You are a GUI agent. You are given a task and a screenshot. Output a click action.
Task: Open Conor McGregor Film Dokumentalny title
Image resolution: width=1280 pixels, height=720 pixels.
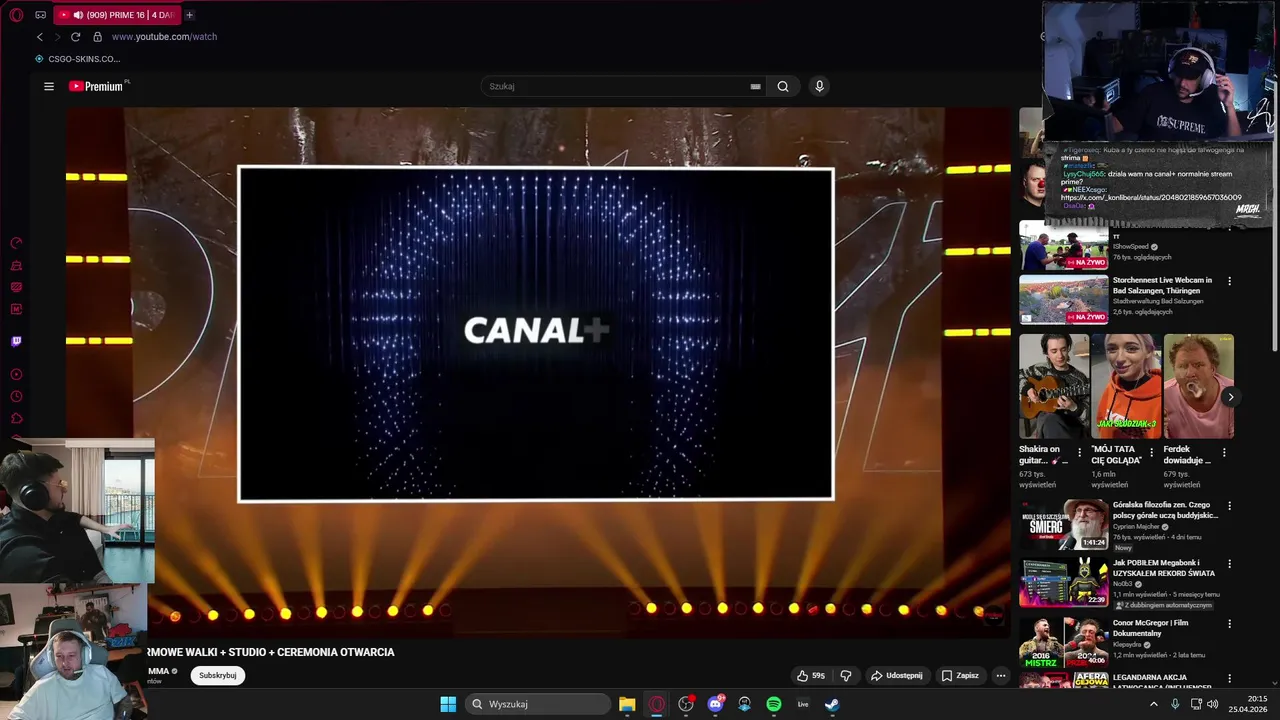[1151, 628]
